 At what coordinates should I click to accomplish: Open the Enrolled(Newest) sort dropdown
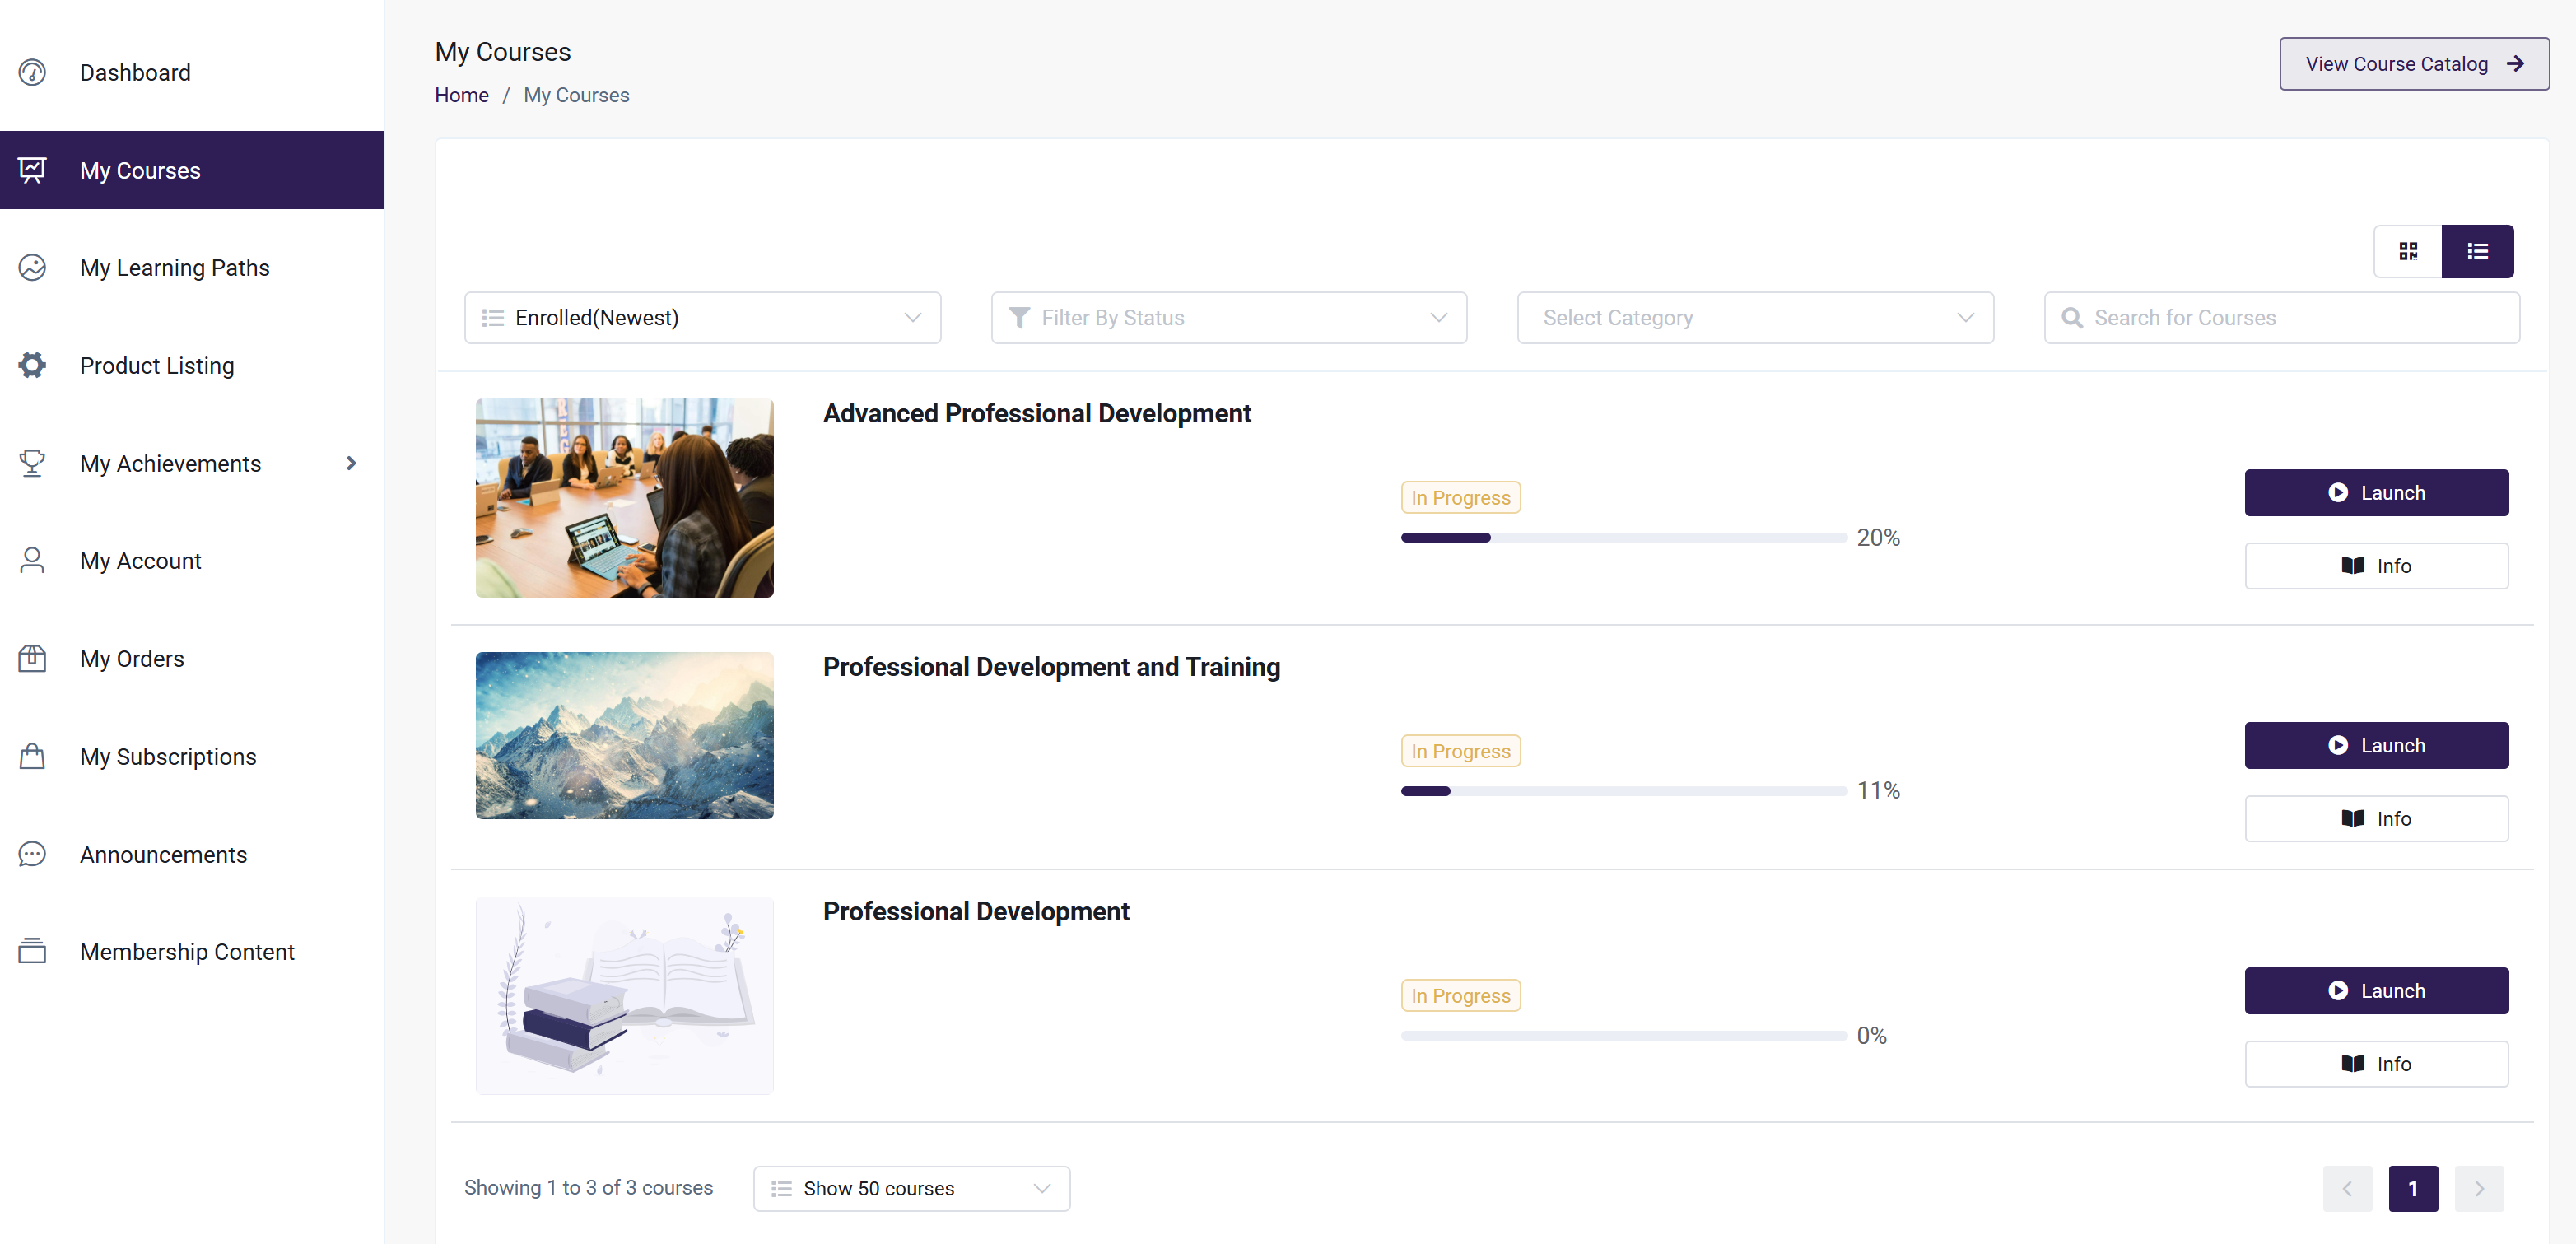[x=702, y=318]
